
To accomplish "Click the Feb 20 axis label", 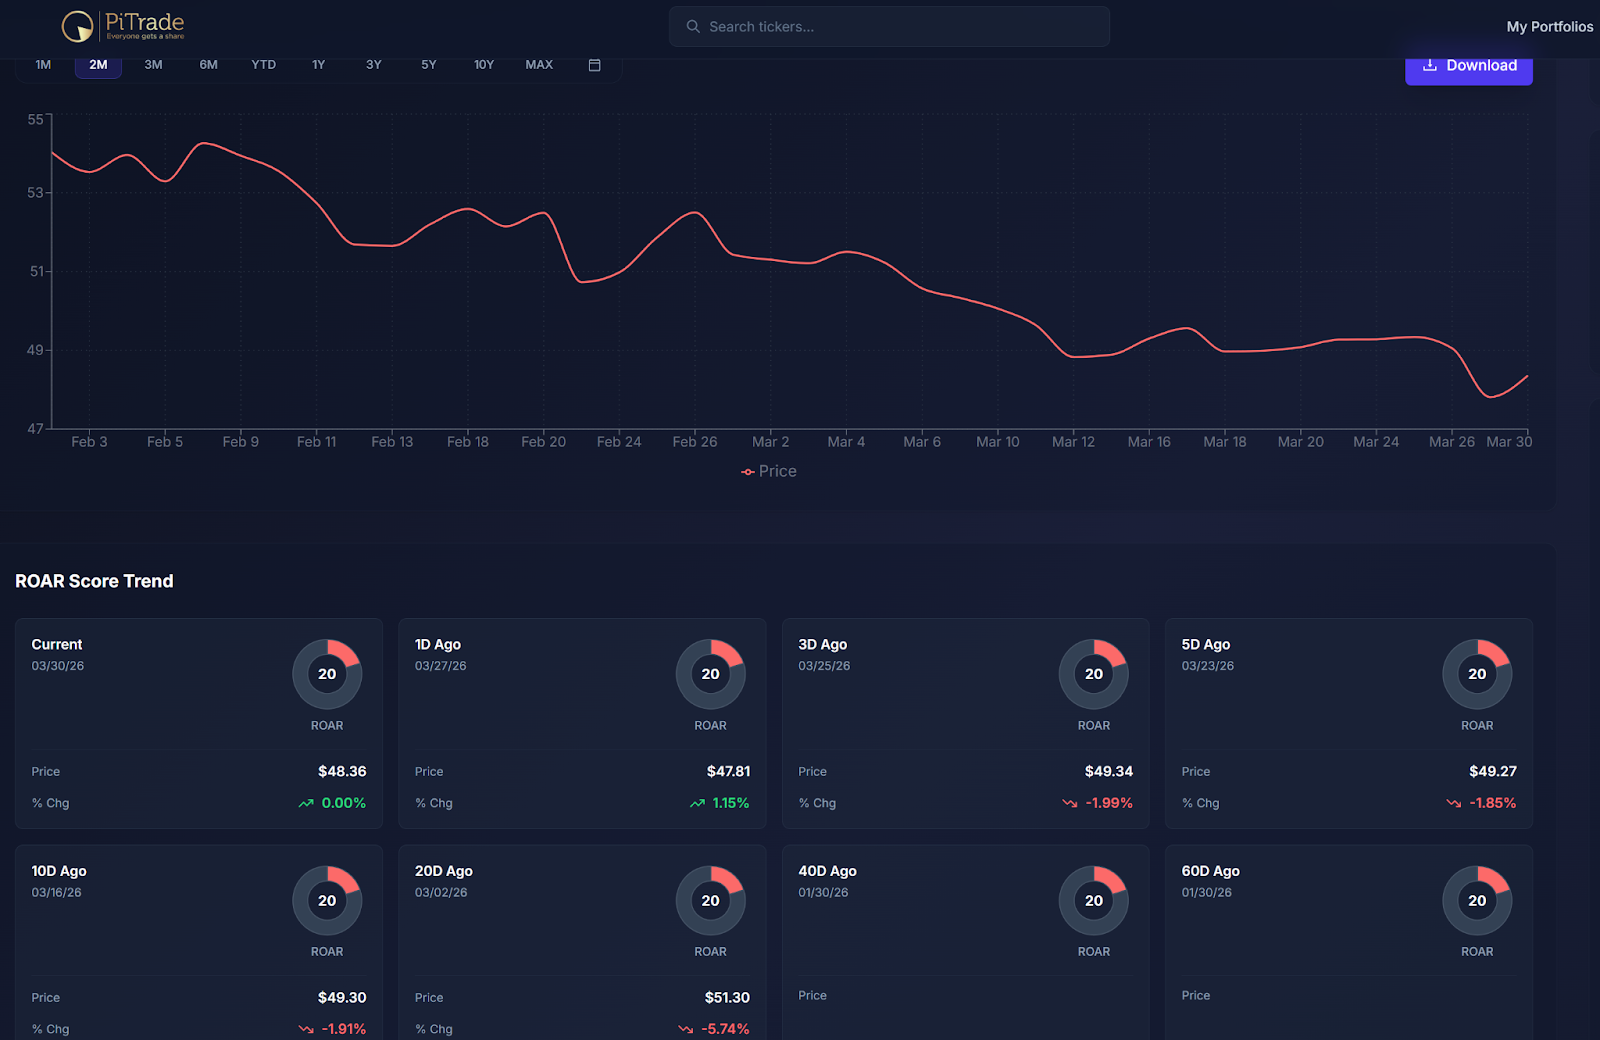I will click(x=543, y=442).
